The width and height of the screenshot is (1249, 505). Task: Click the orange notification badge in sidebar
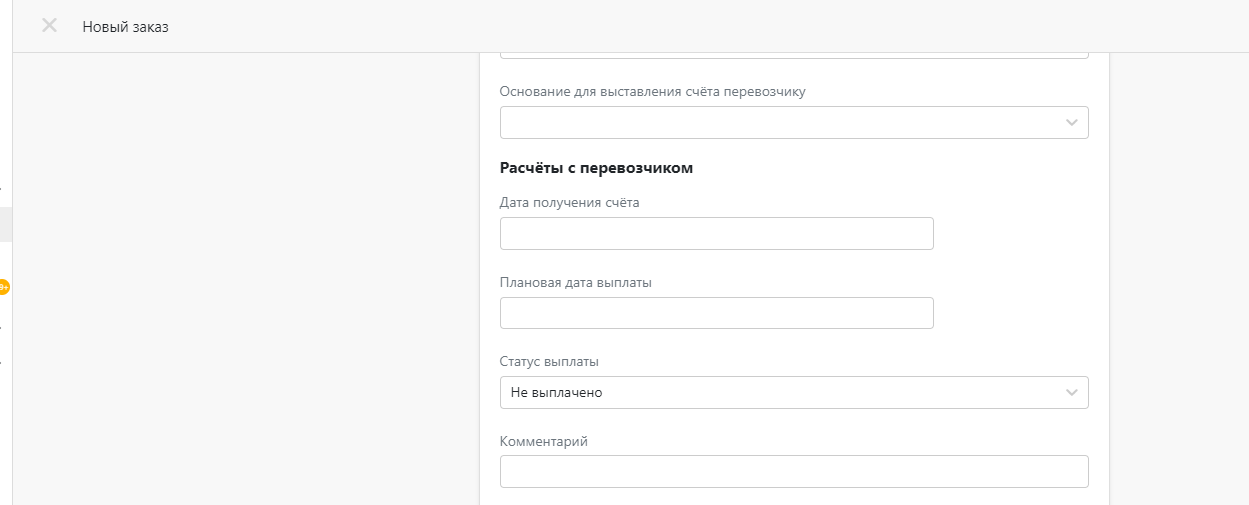(x=4, y=287)
